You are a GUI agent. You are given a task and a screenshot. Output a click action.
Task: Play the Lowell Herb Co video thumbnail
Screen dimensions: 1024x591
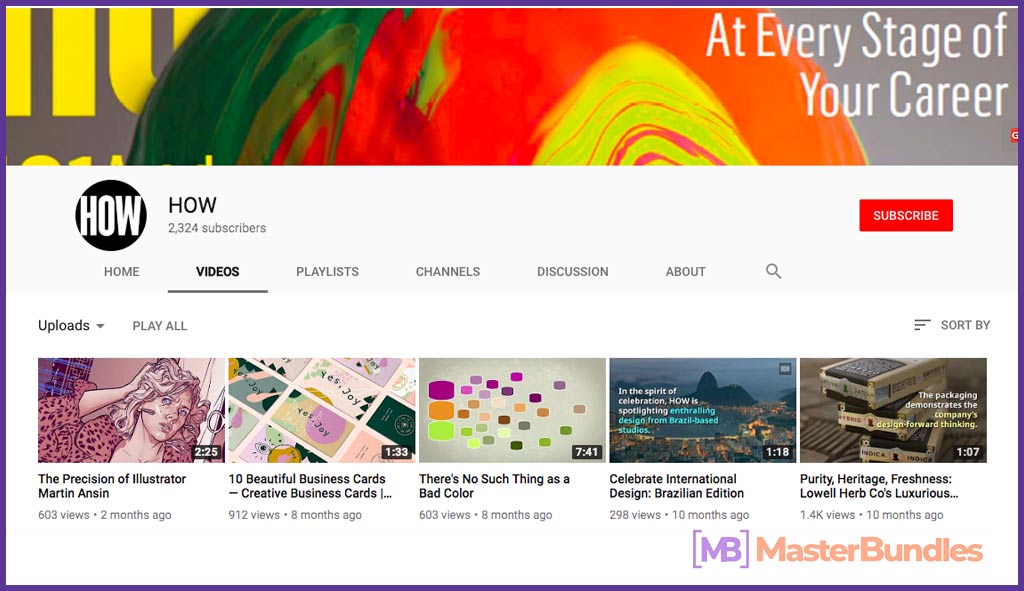[893, 410]
